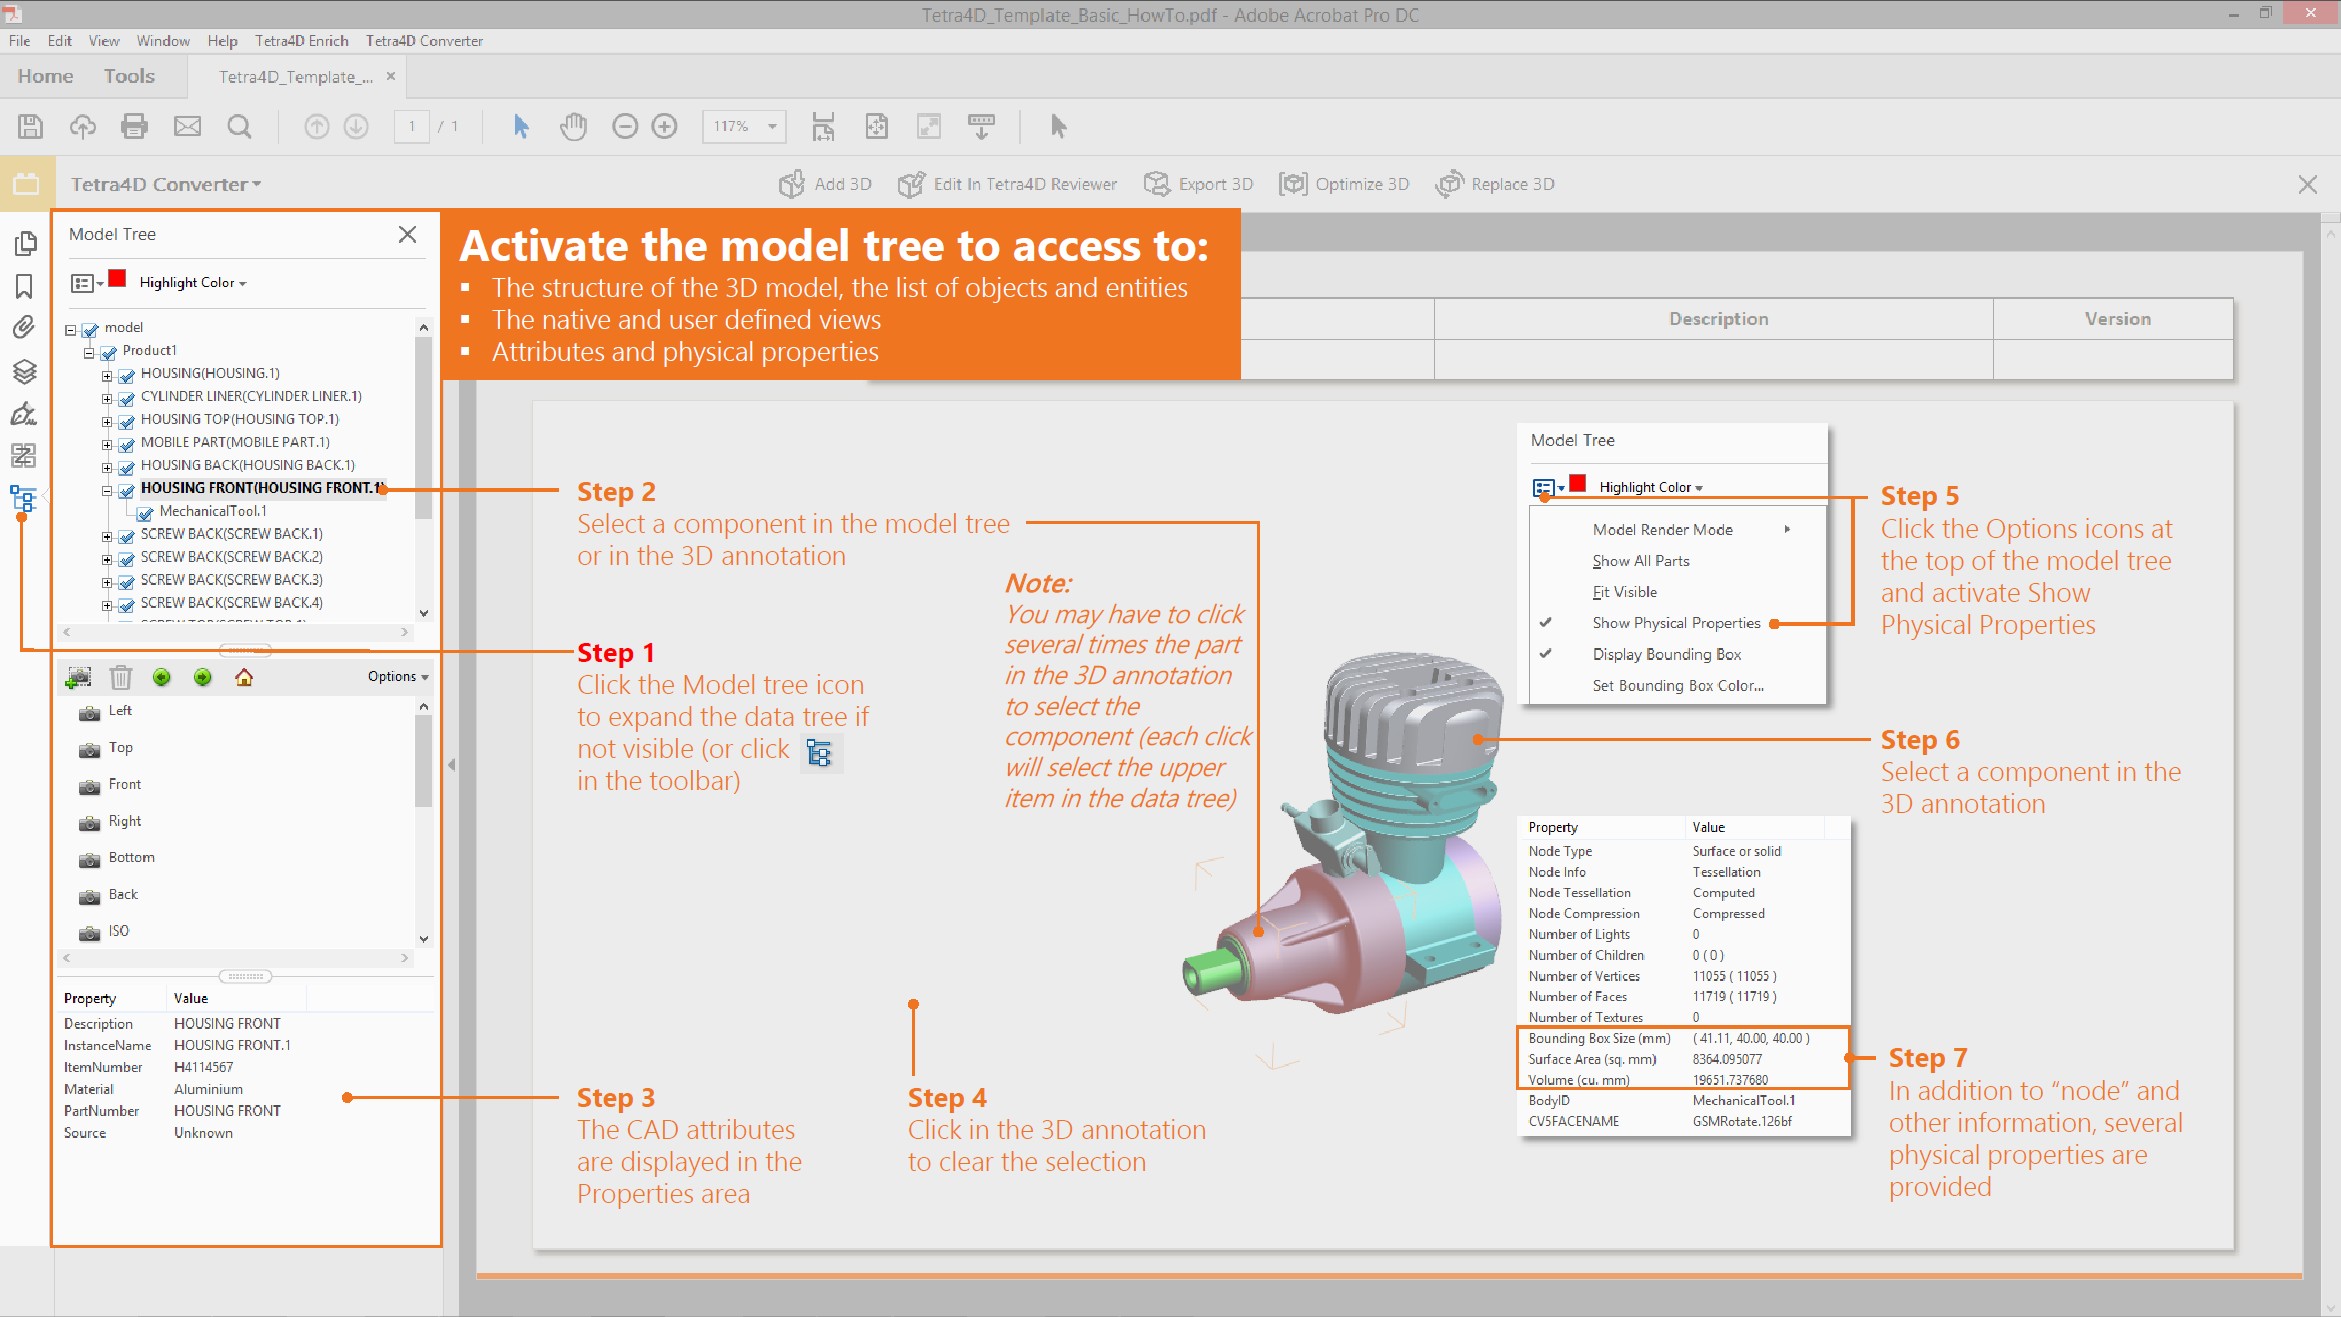Image resolution: width=2341 pixels, height=1317 pixels.
Task: Click the page number input field
Action: (411, 126)
